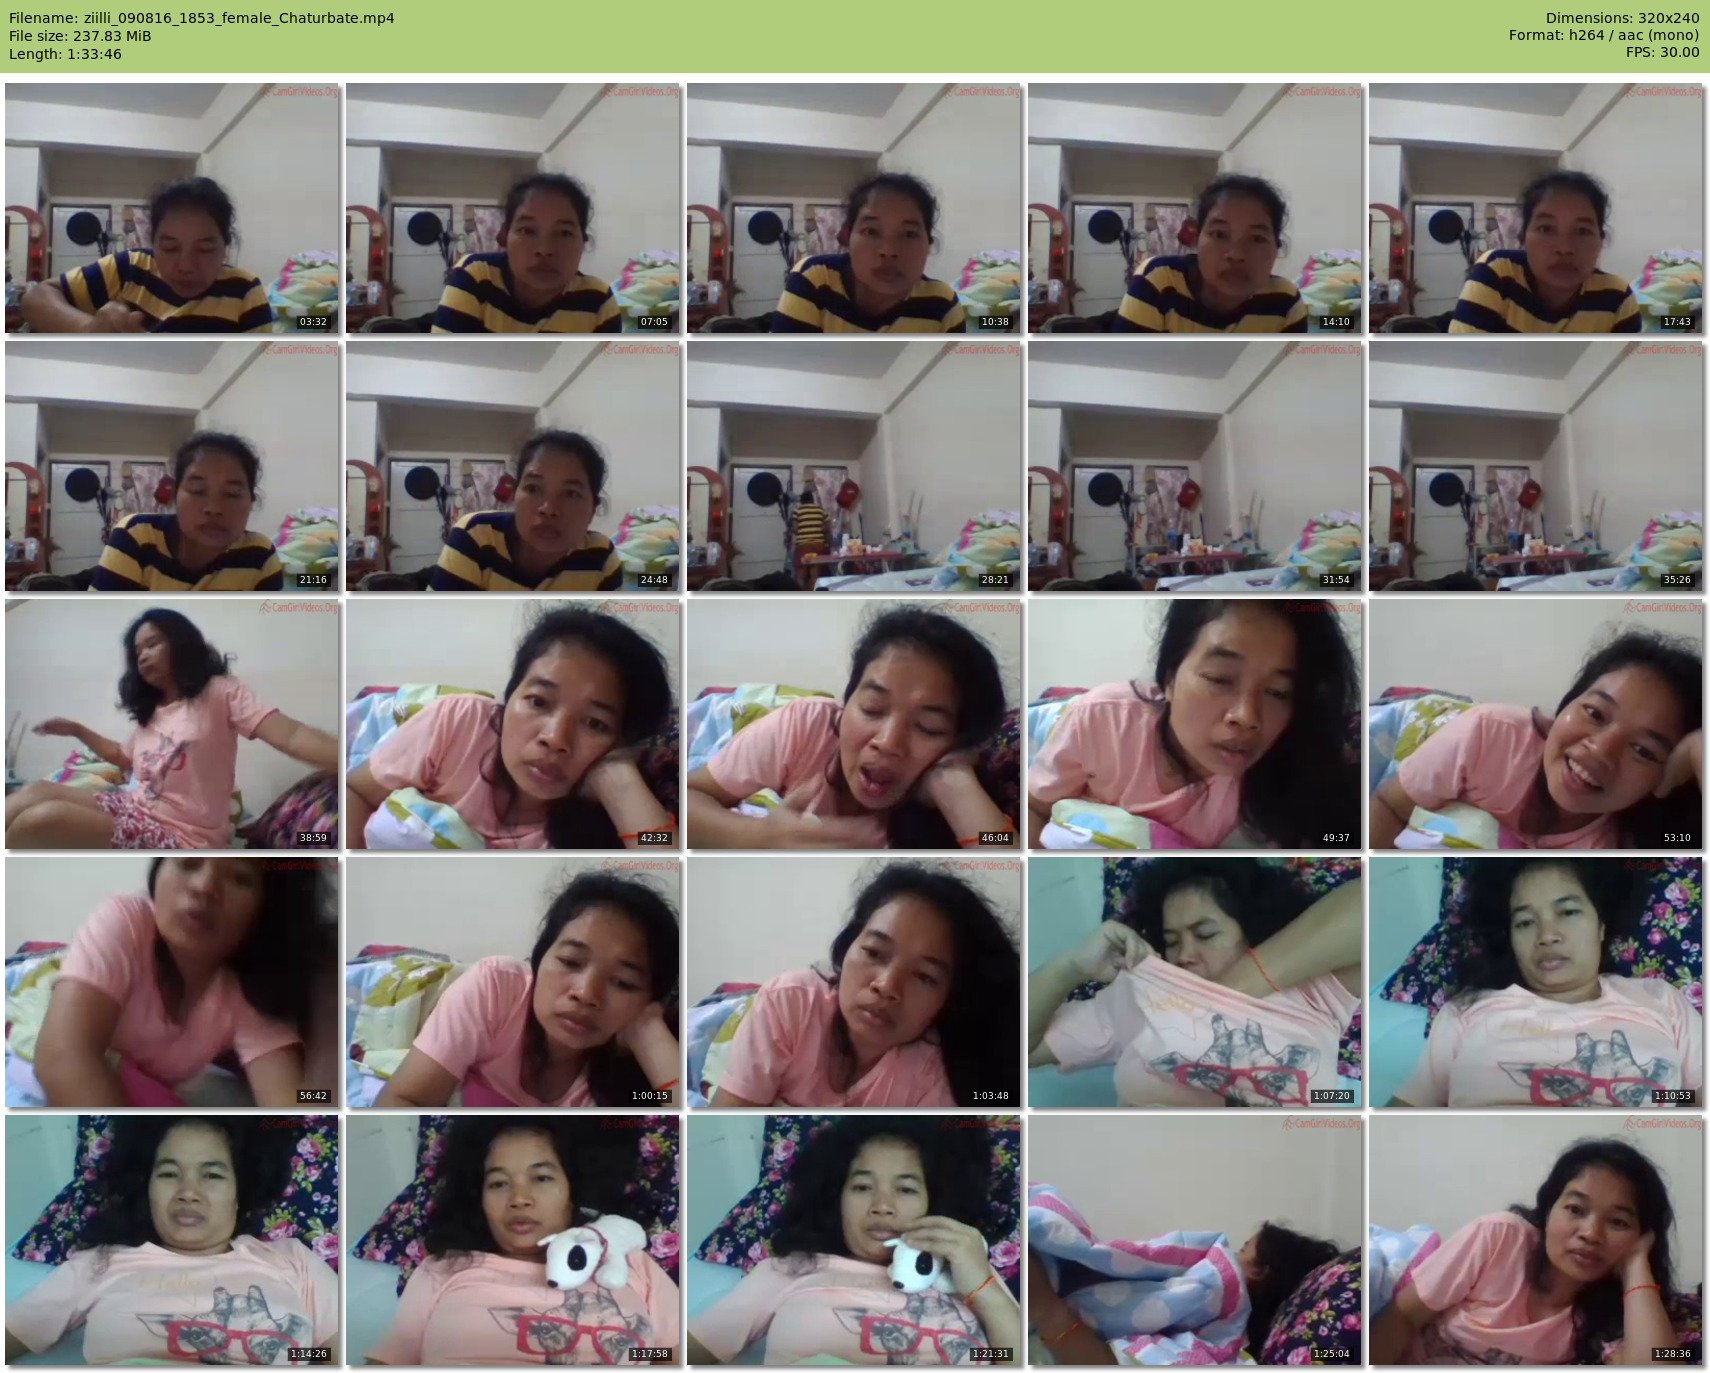Click the thumbnail timestamped 56:42

coord(172,982)
